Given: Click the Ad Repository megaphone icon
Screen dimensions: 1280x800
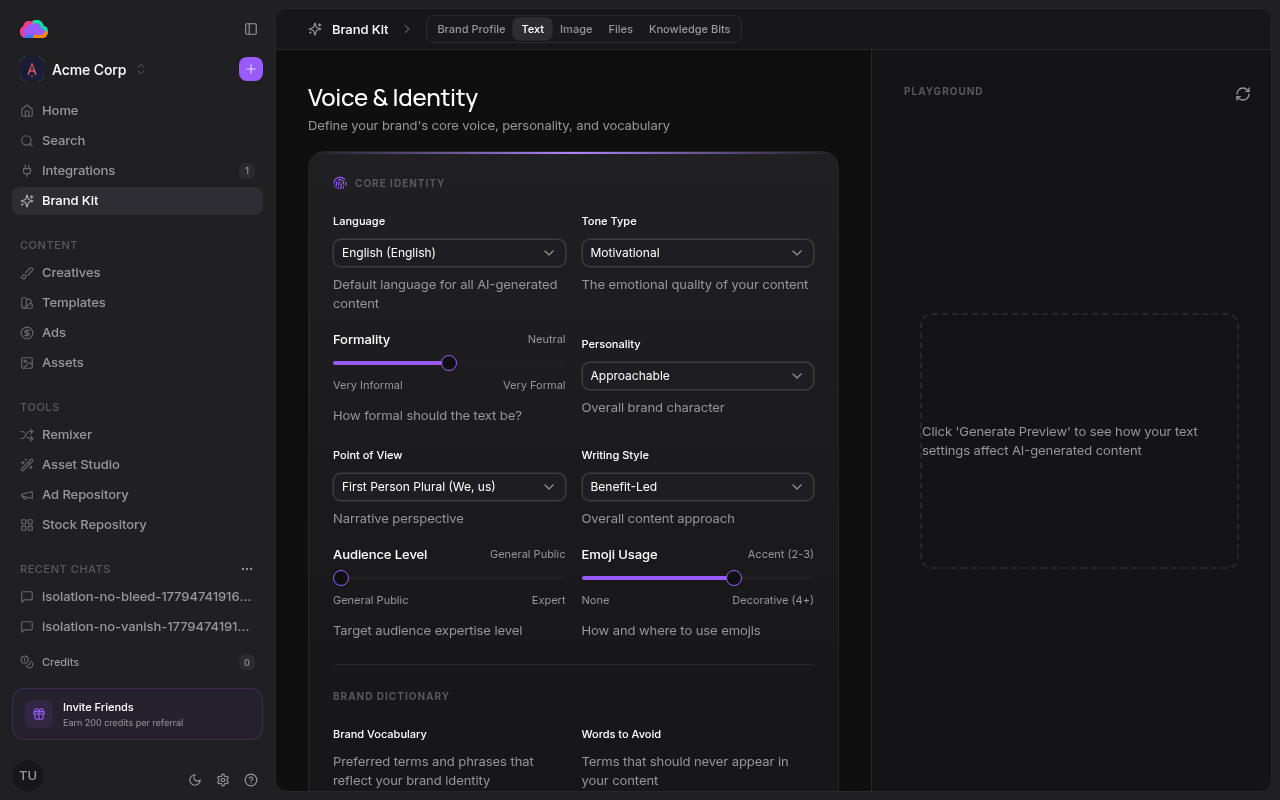Looking at the screenshot, I should coord(27,495).
